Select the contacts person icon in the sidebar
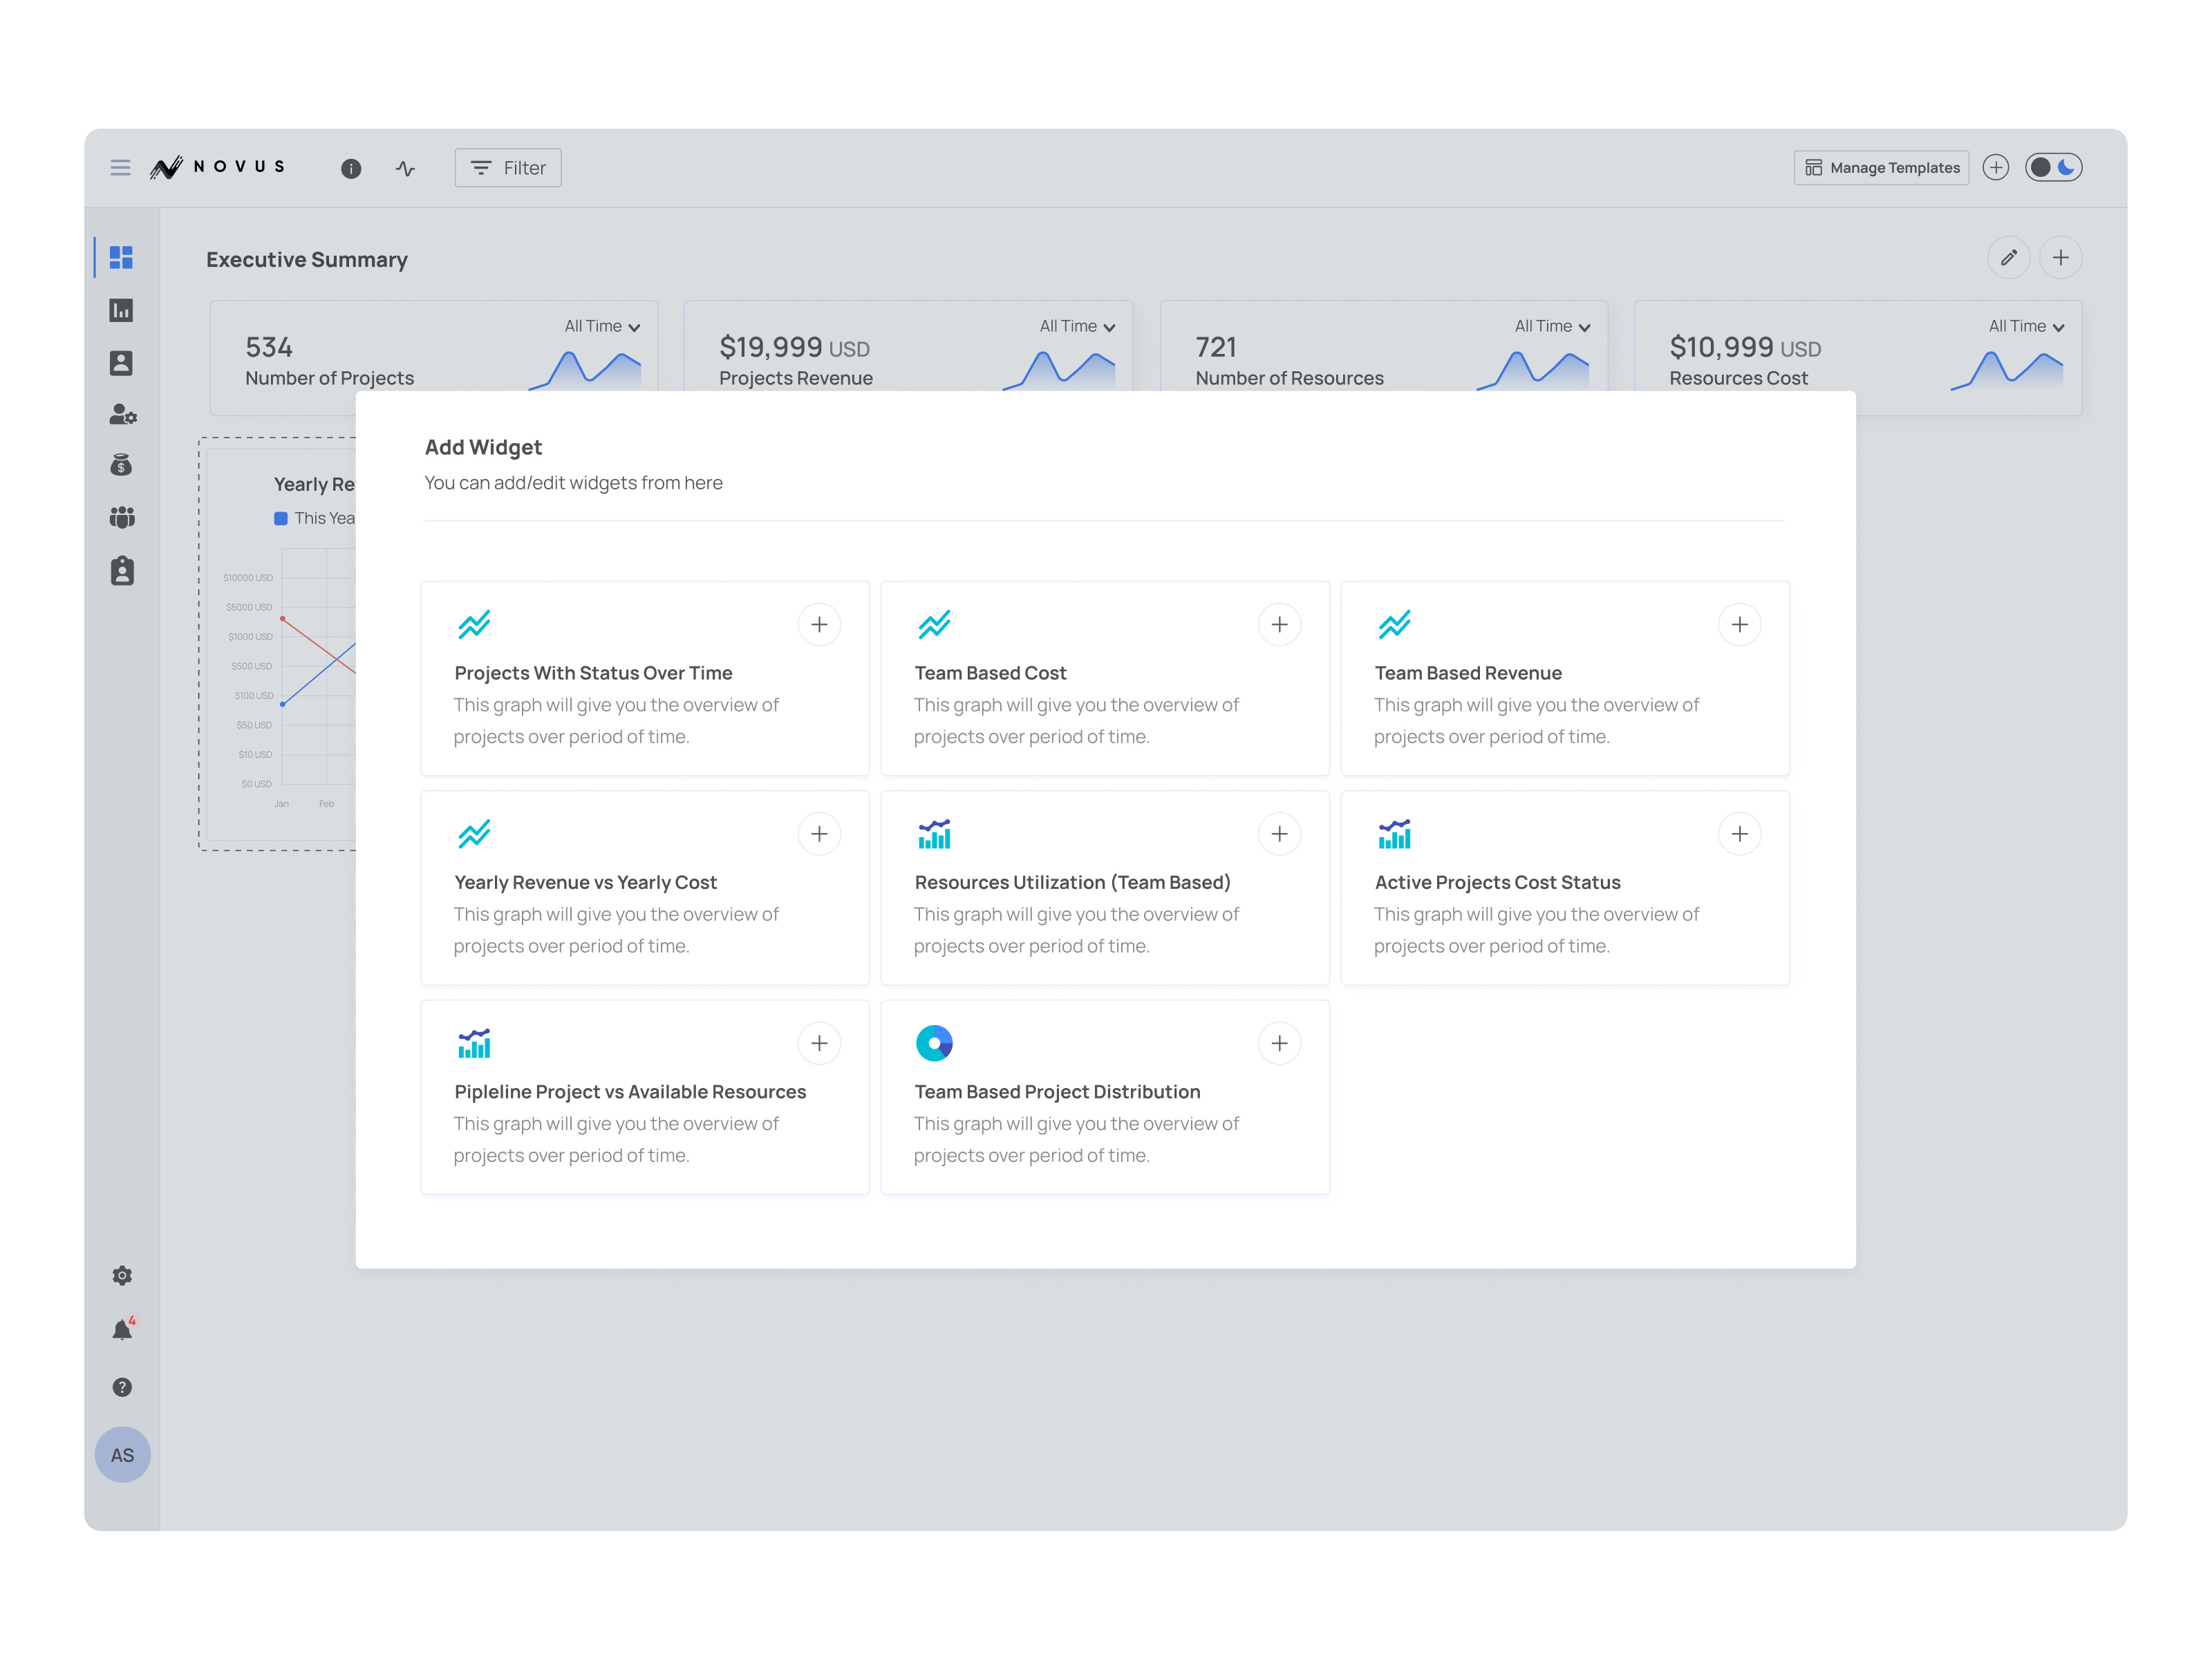The height and width of the screenshot is (1659, 2212). pyautogui.click(x=121, y=363)
